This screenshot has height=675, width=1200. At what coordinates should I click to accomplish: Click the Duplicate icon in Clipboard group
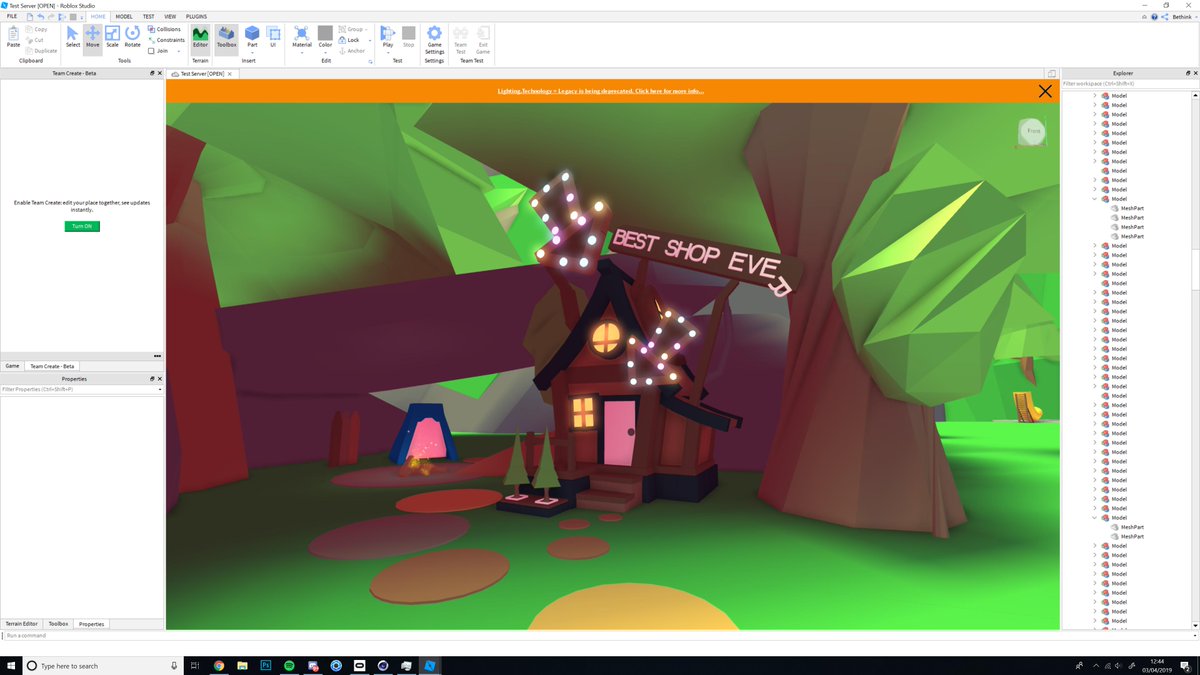pyautogui.click(x=29, y=50)
